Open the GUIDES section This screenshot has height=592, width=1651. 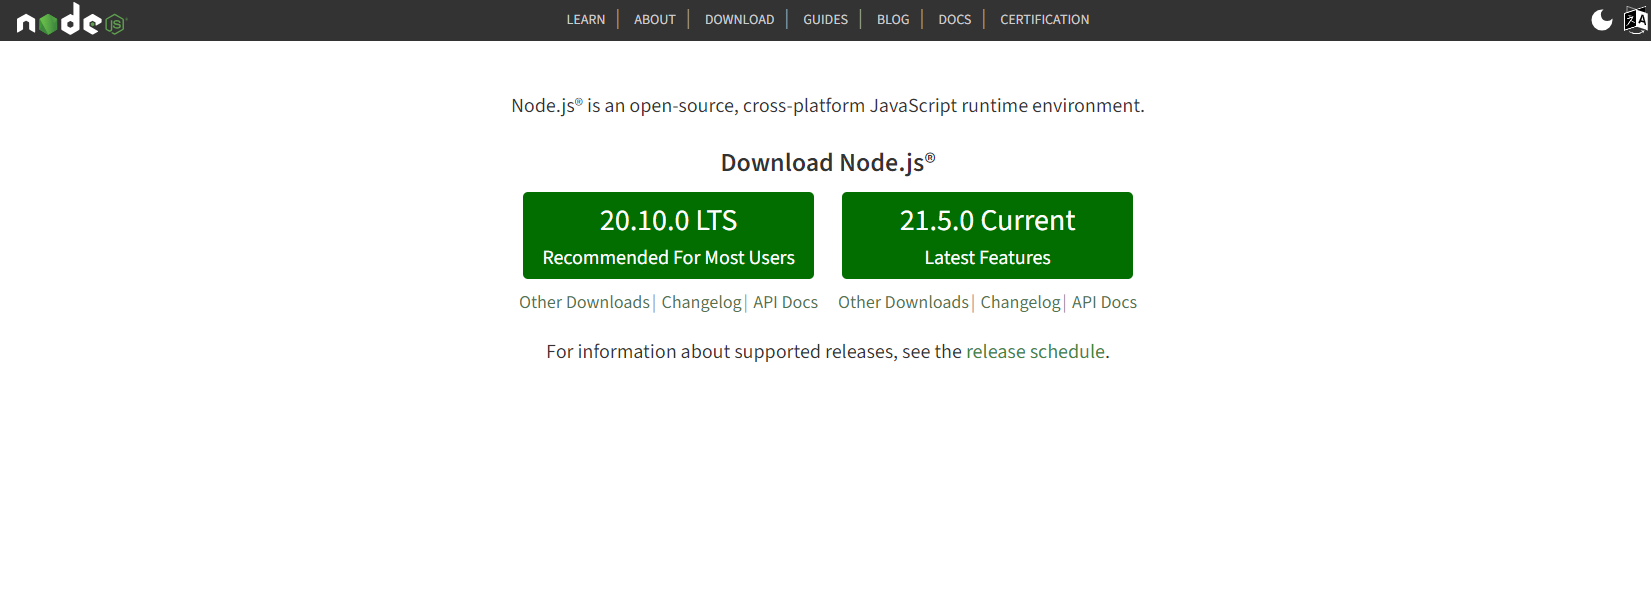825,19
